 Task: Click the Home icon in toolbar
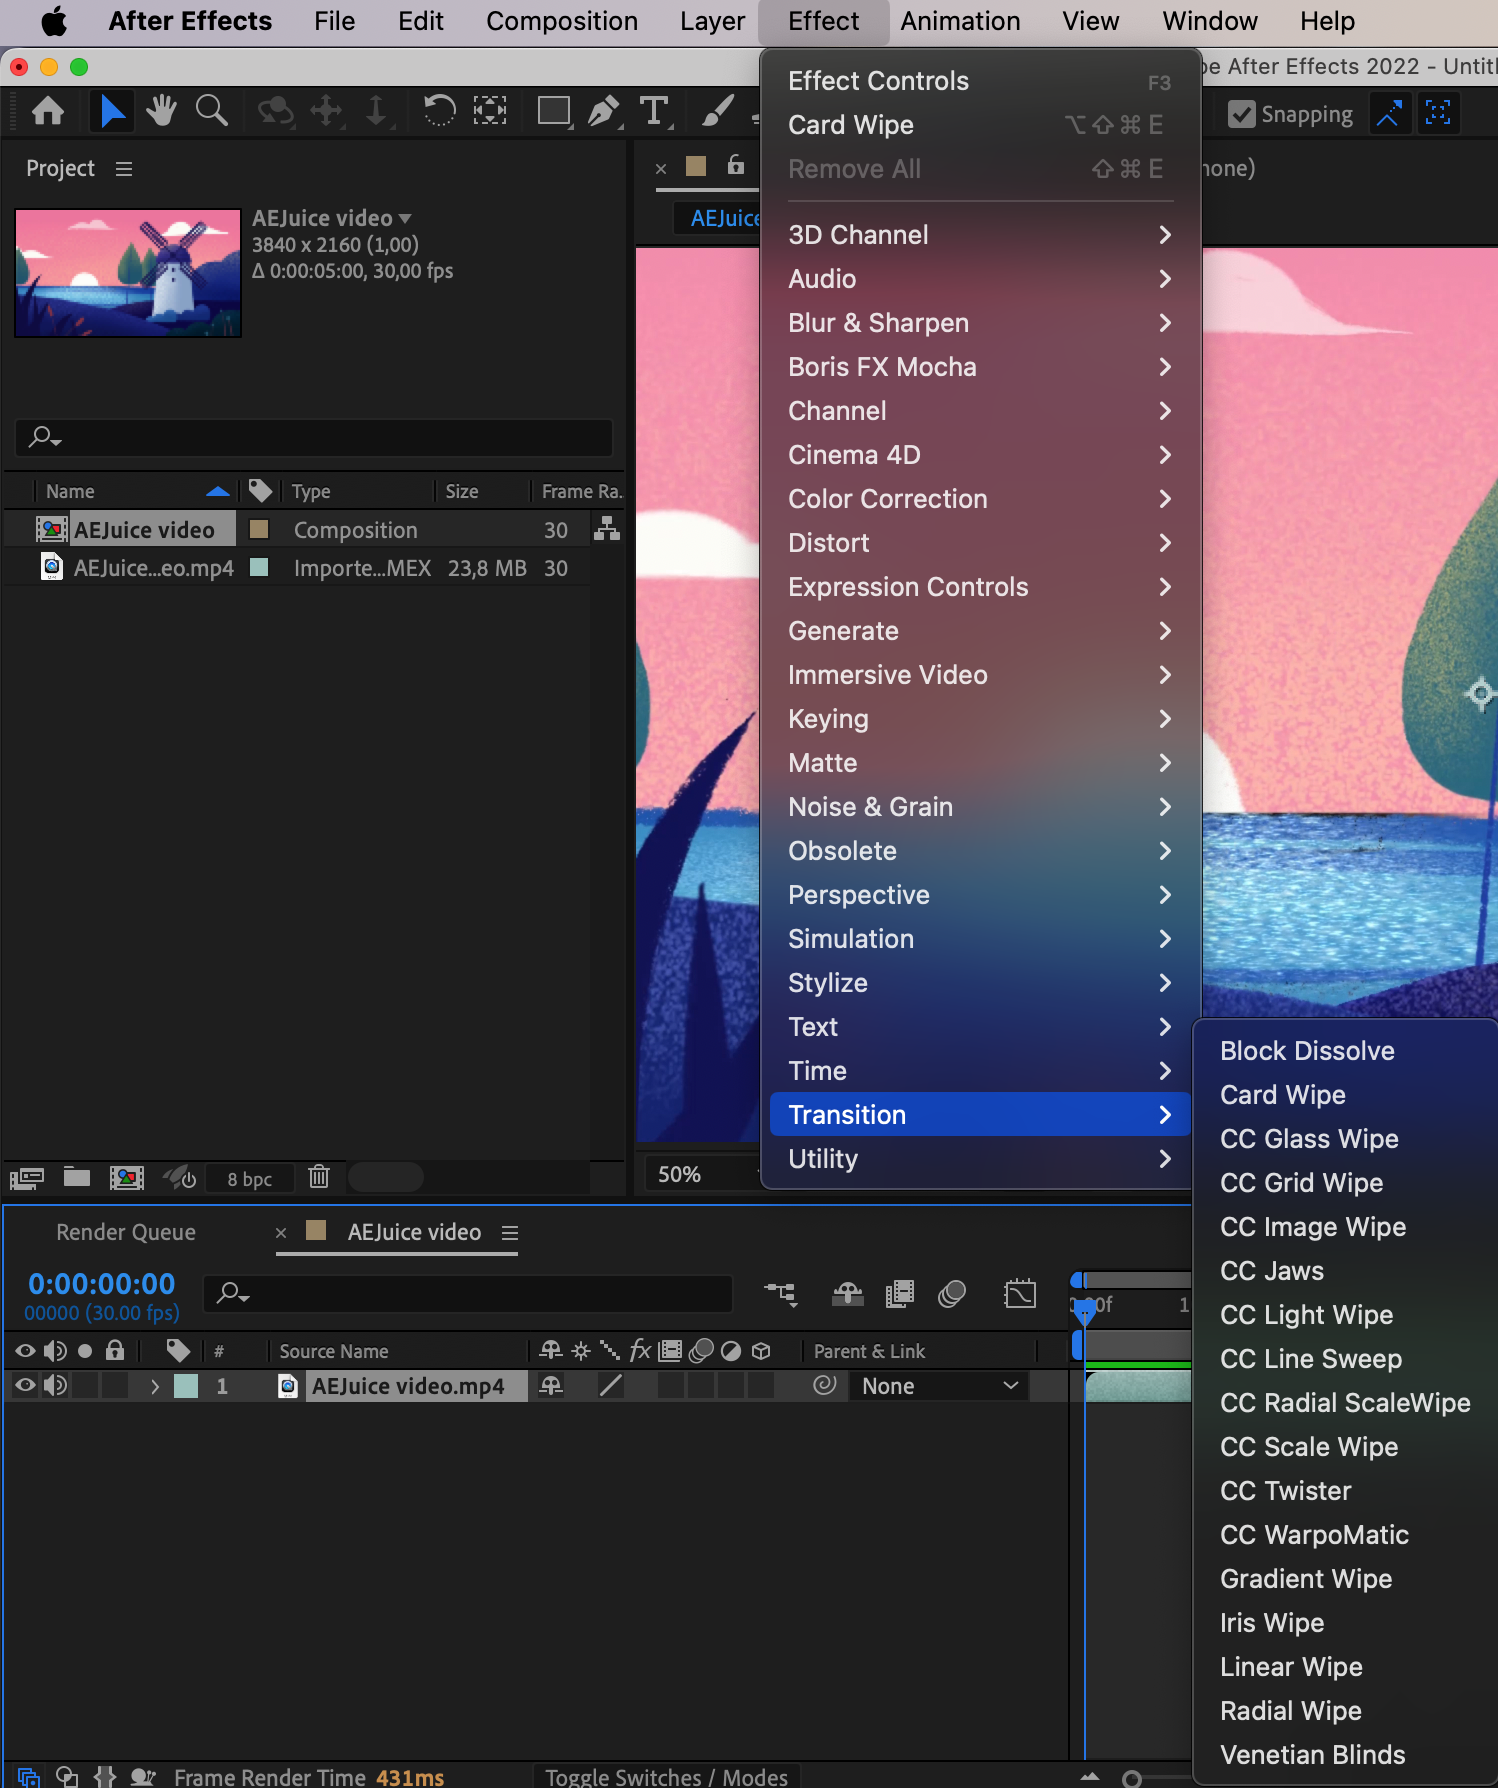(x=48, y=111)
